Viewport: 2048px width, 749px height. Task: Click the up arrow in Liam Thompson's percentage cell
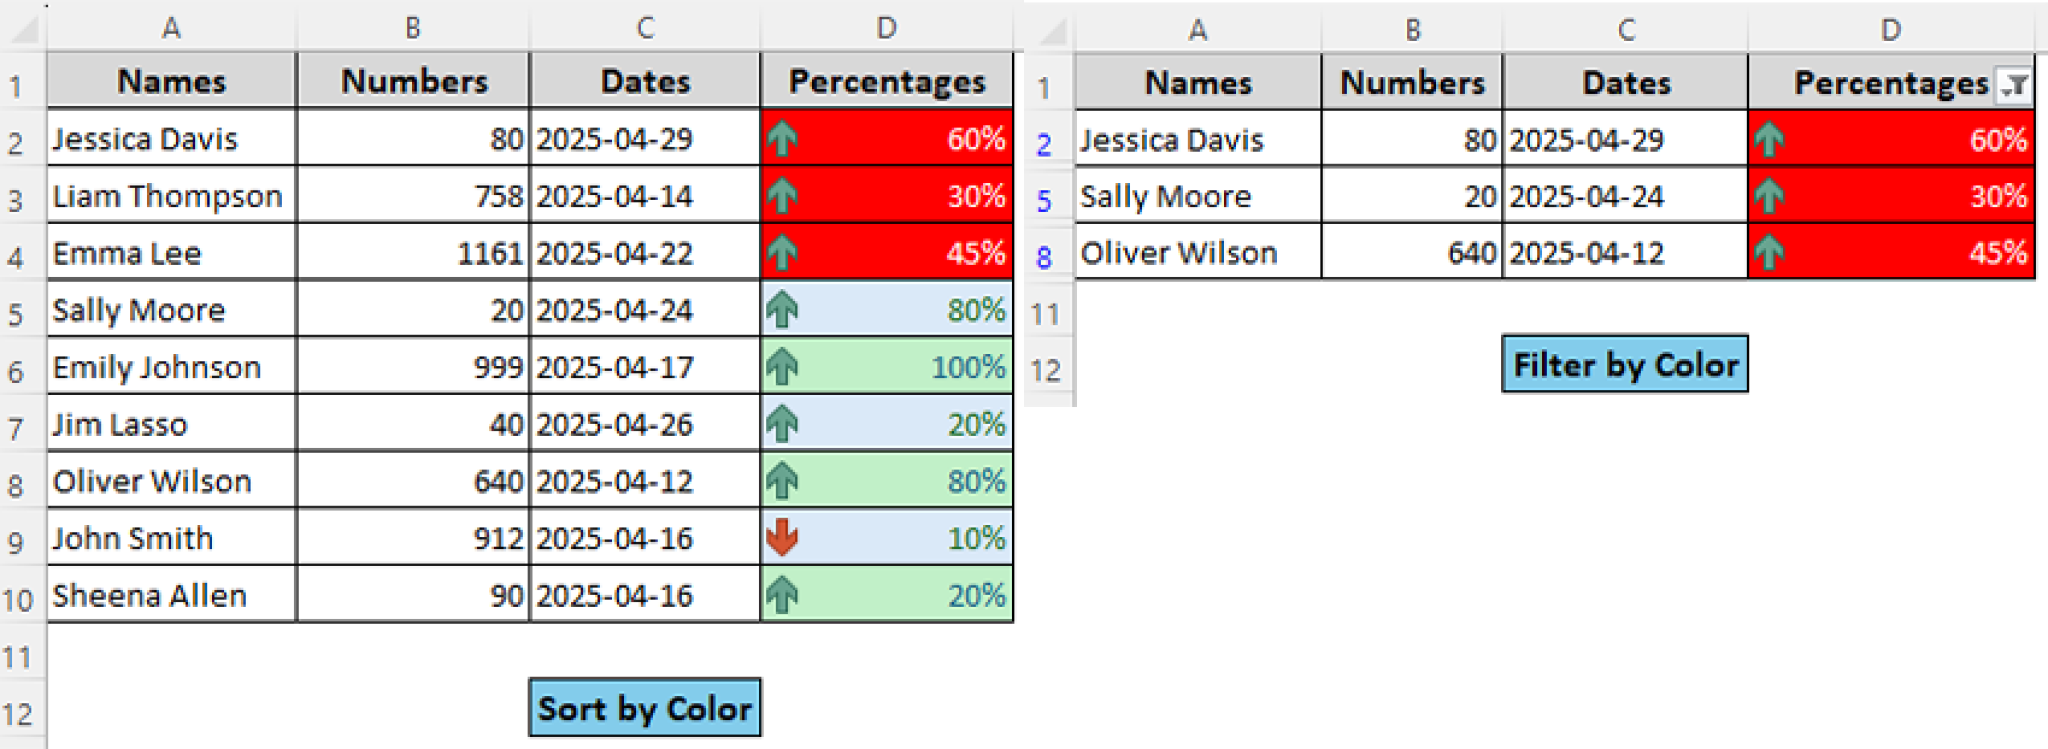click(781, 196)
